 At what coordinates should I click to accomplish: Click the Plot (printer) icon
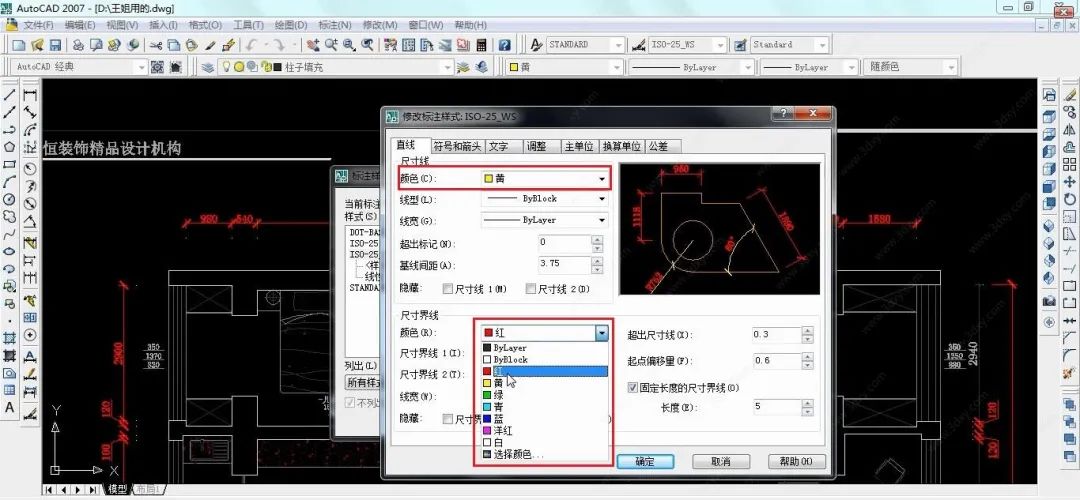(79, 45)
